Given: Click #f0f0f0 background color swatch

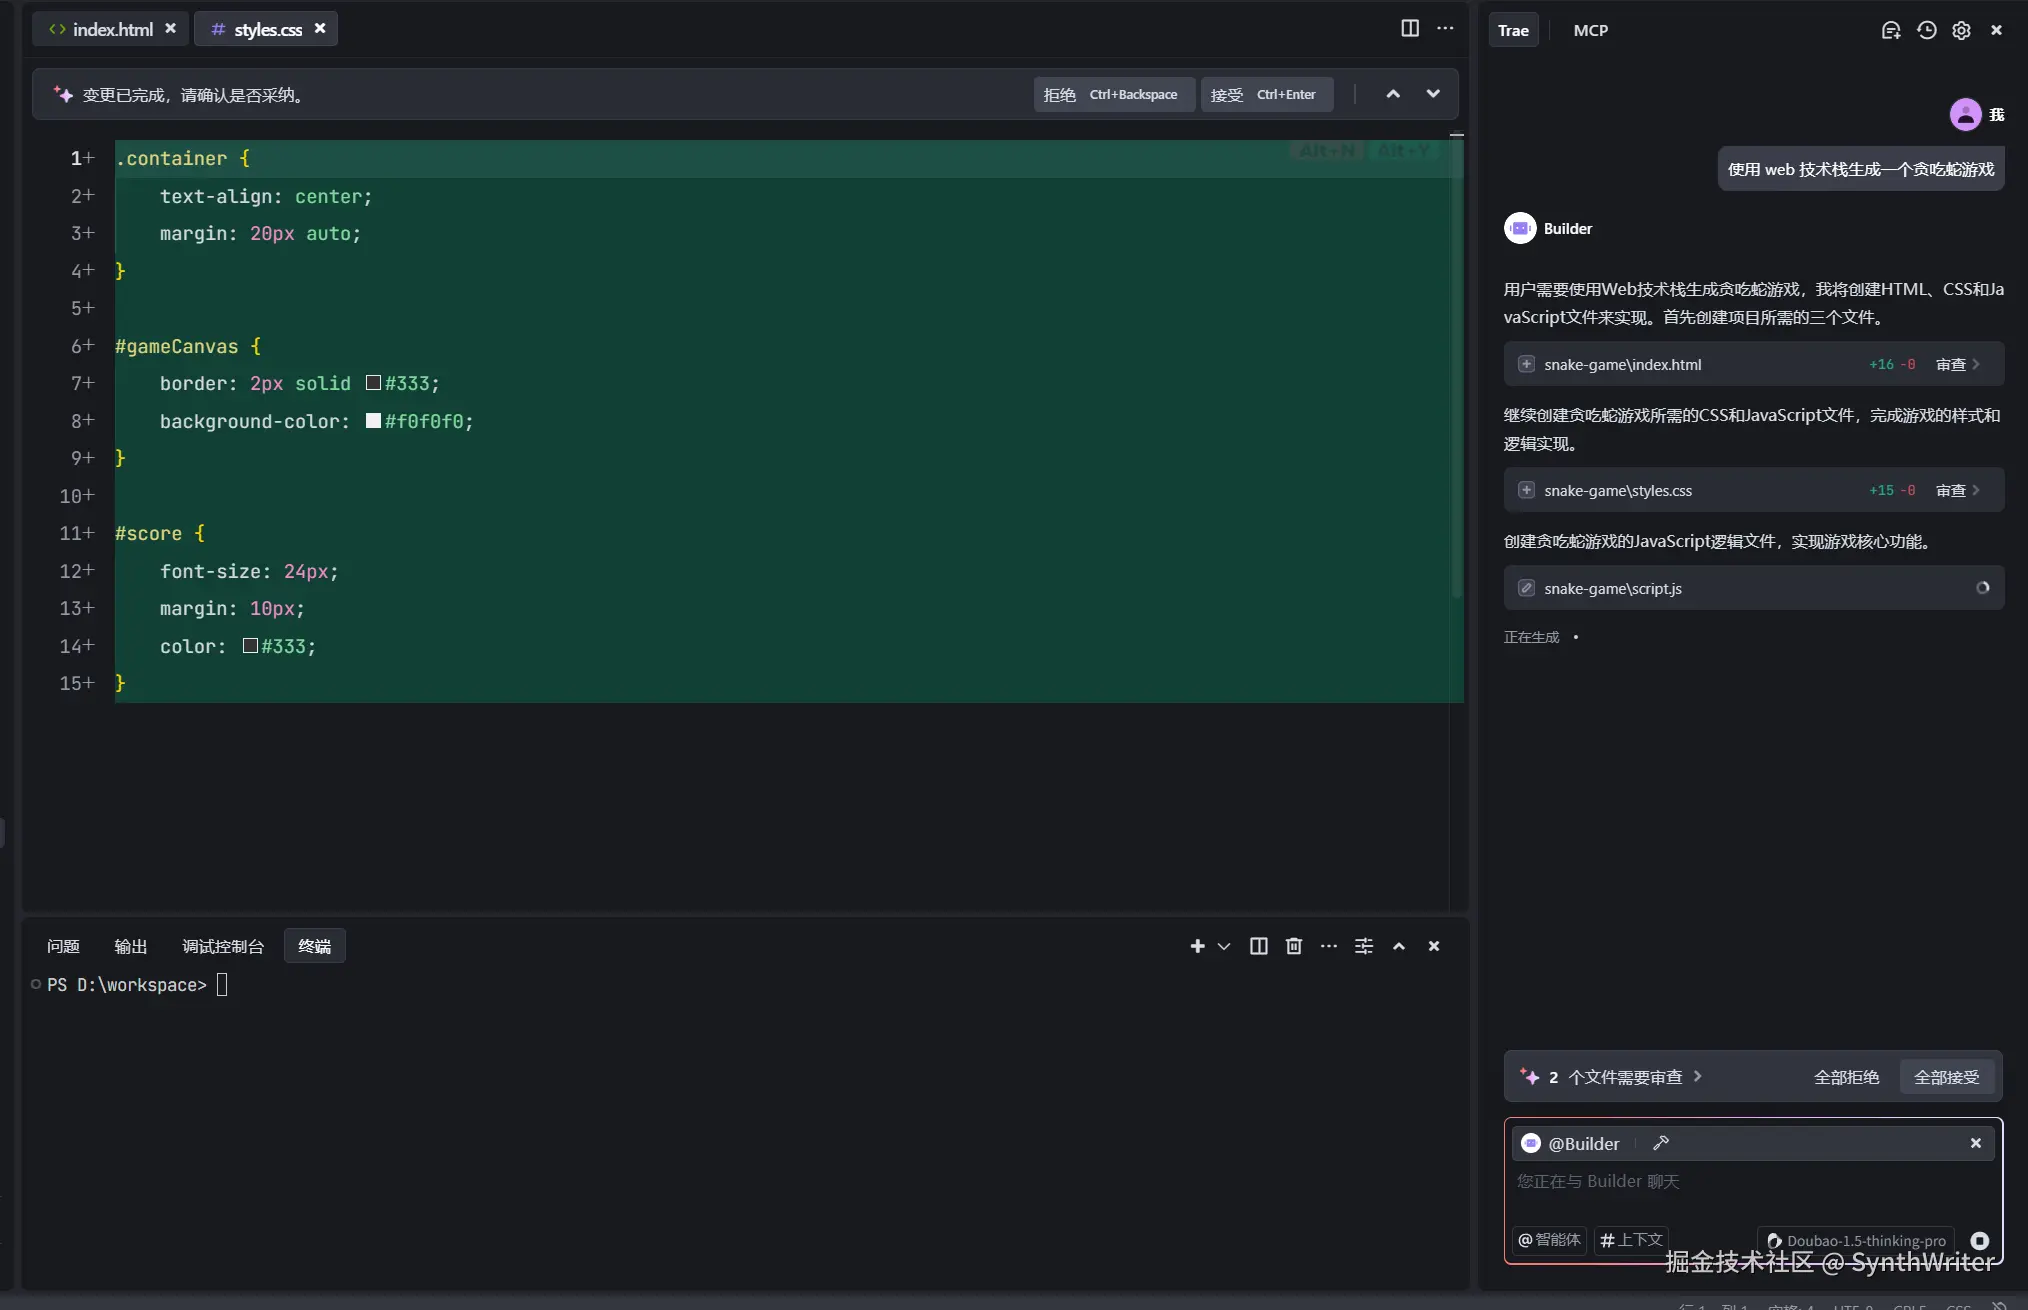Looking at the screenshot, I should coord(373,421).
